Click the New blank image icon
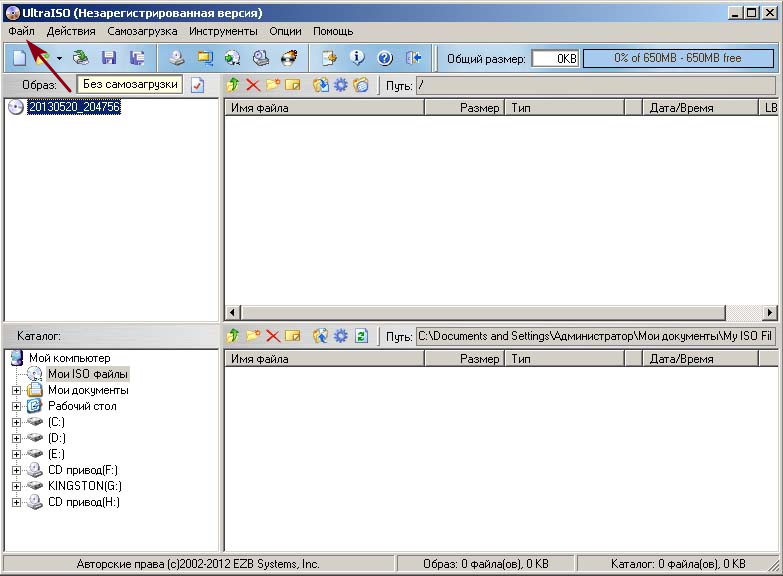Image resolution: width=783 pixels, height=576 pixels. pyautogui.click(x=19, y=58)
